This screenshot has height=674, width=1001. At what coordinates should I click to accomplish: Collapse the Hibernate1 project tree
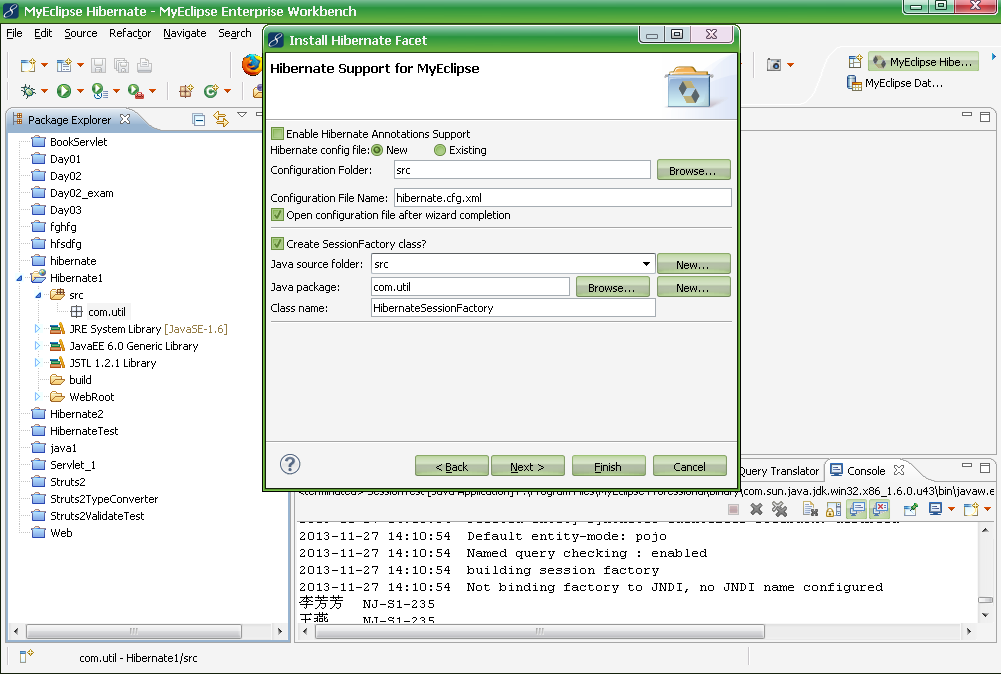point(19,278)
